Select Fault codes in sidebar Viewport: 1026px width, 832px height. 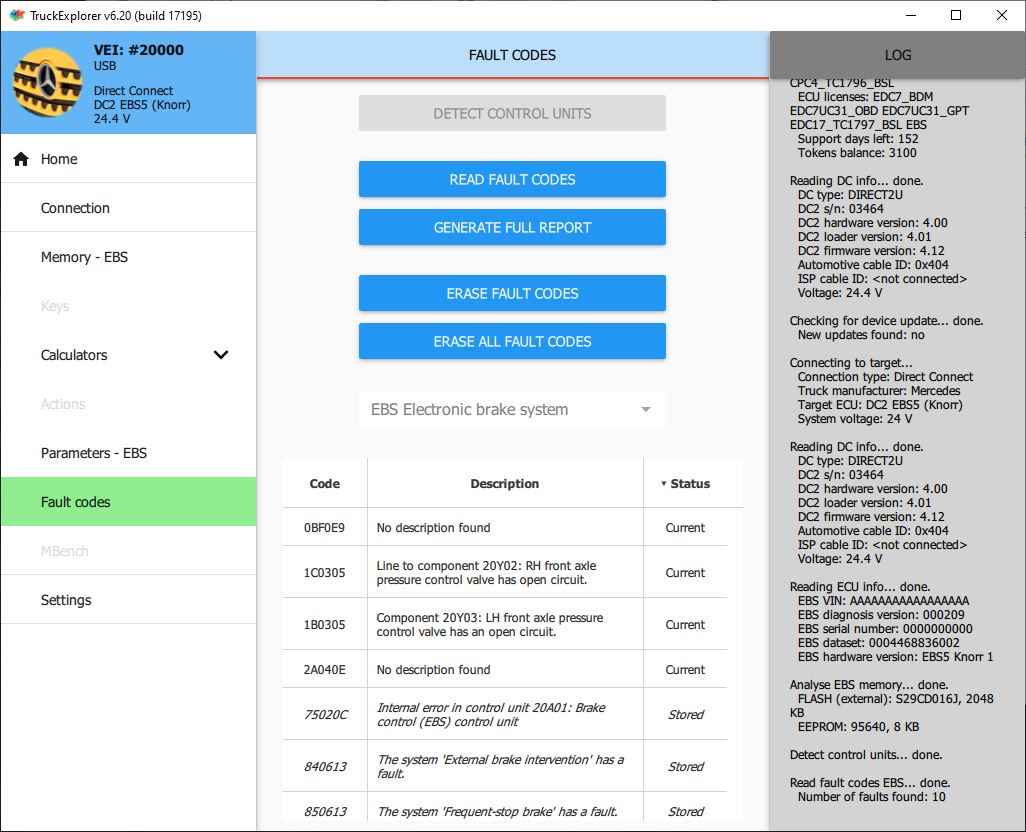[128, 502]
